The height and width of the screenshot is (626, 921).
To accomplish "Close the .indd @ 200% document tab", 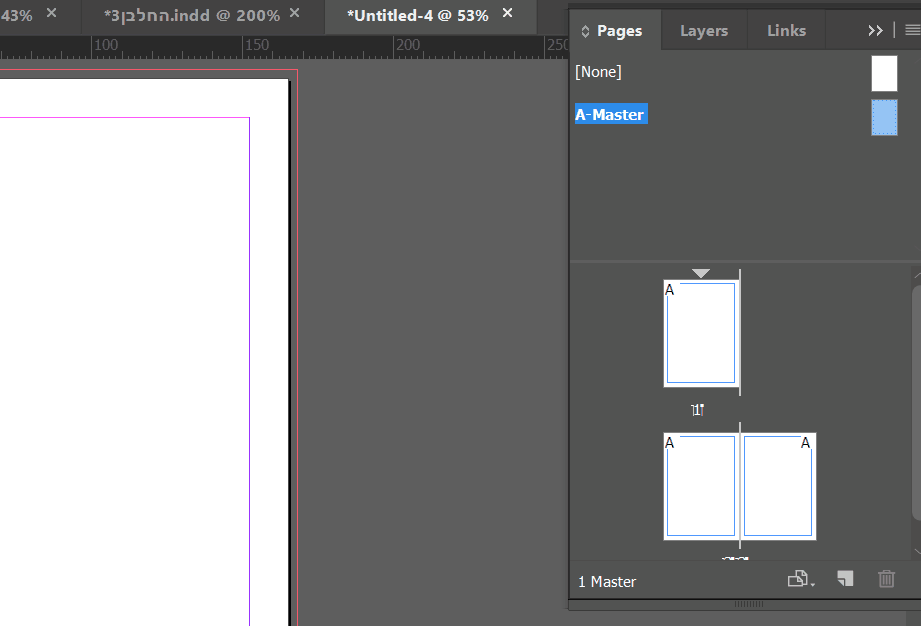I will point(295,13).
